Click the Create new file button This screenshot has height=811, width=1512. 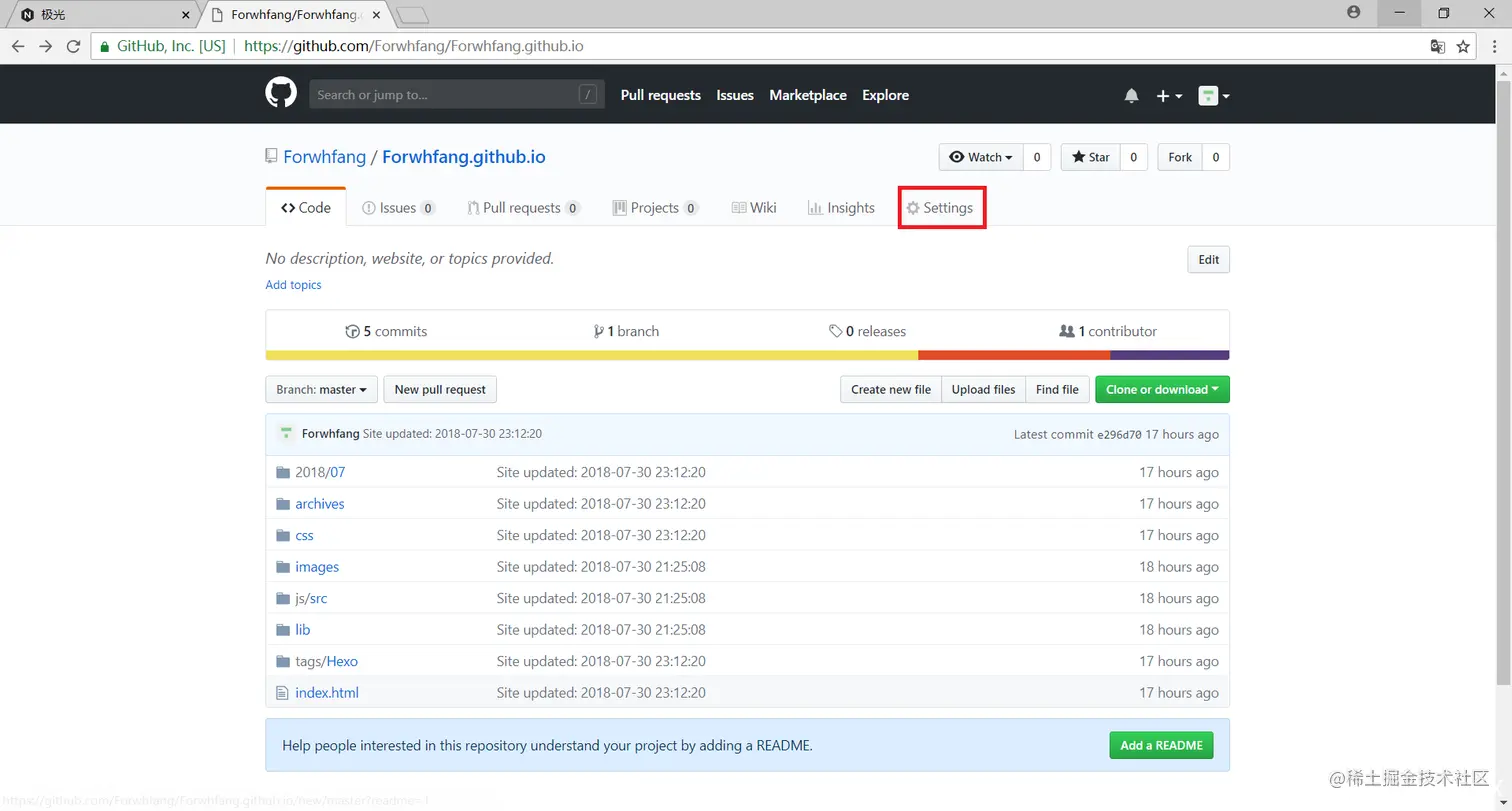pos(891,389)
